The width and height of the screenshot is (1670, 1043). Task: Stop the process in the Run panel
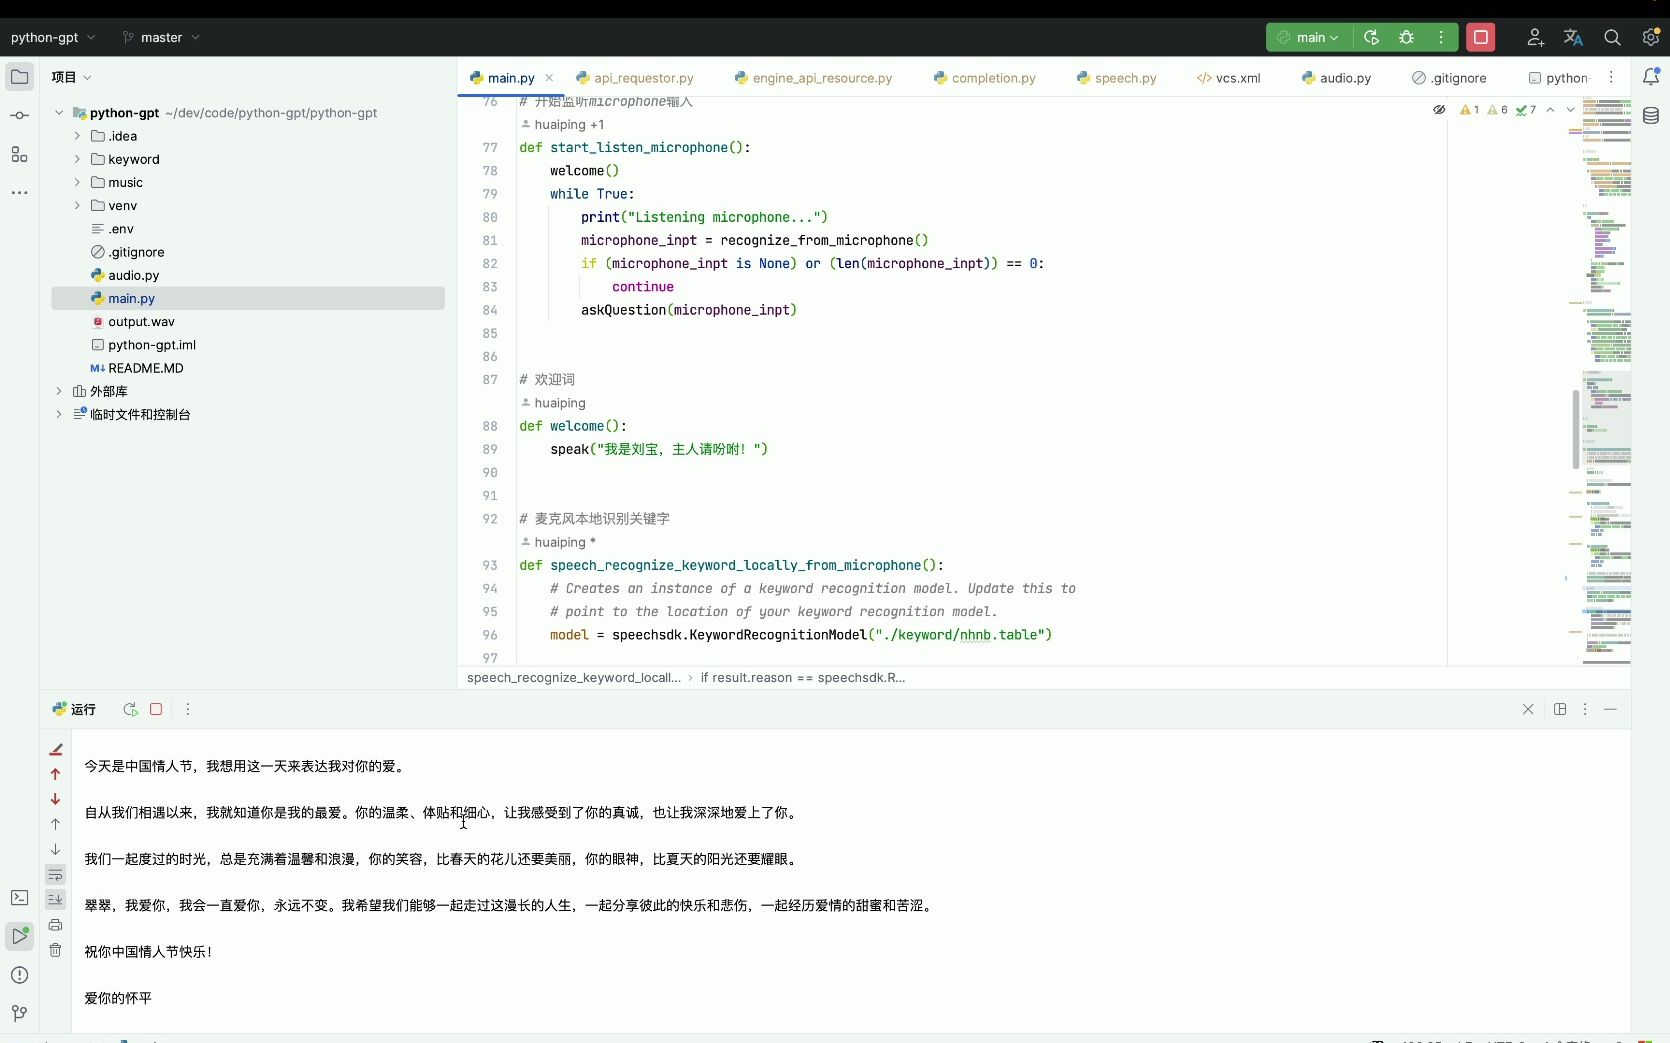156,709
